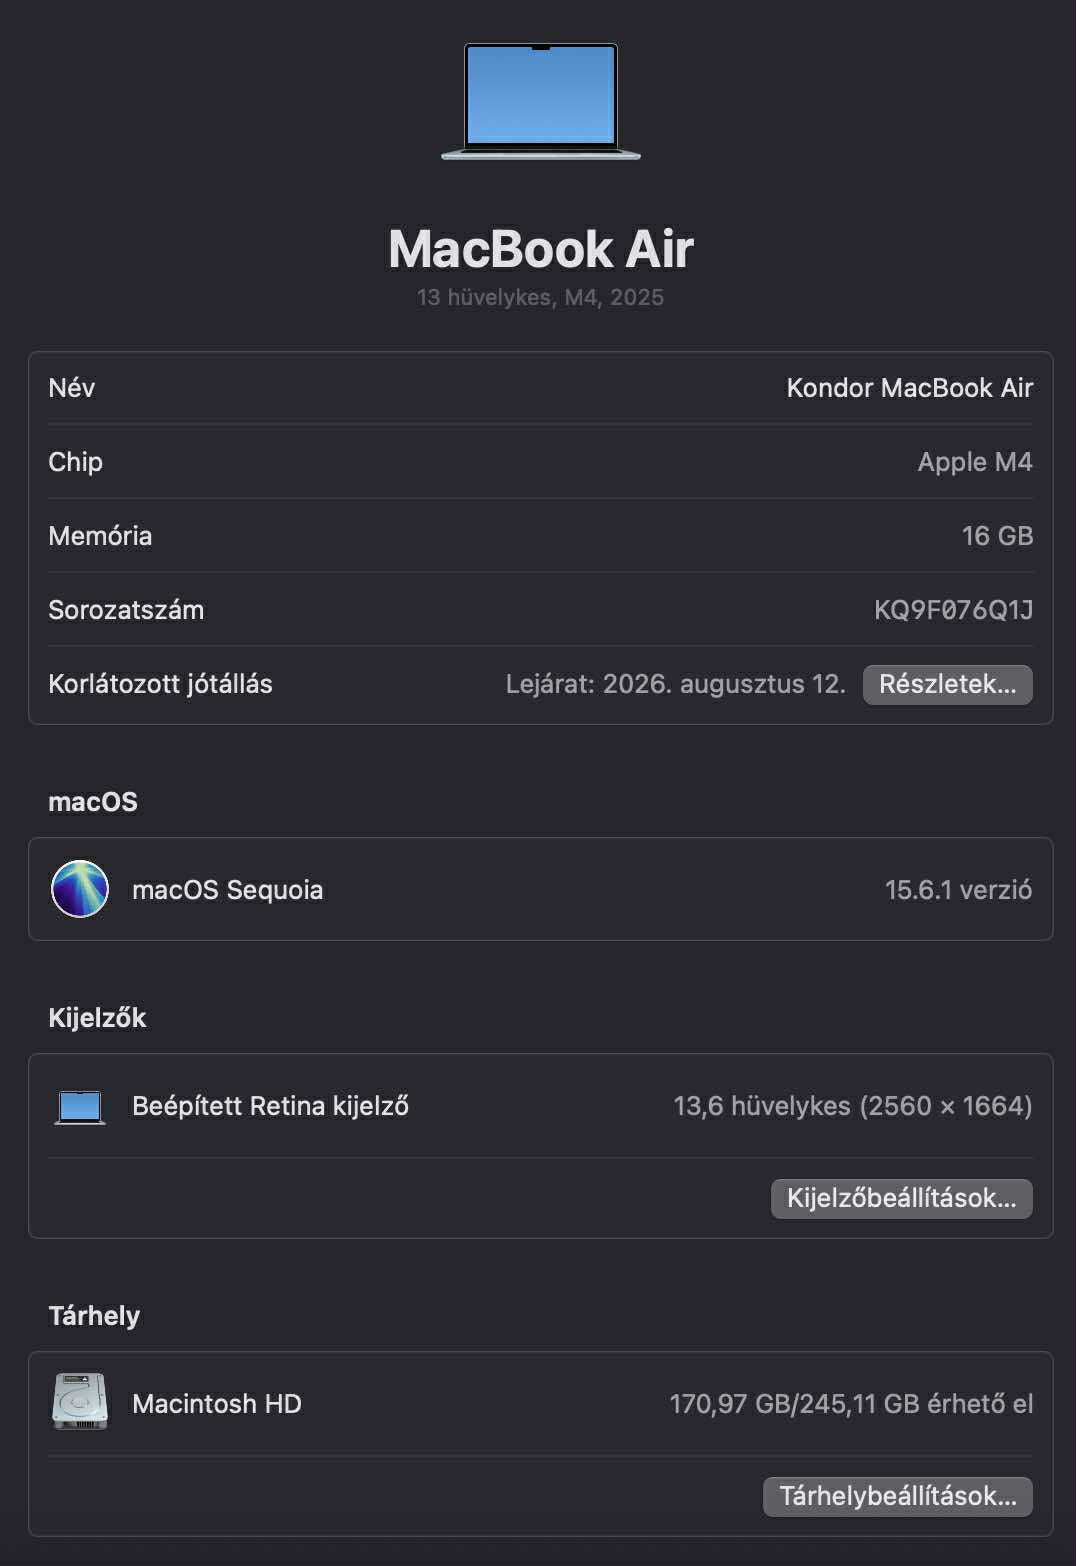Click the Apple M4 chip value
The image size is (1076, 1566).
click(974, 462)
